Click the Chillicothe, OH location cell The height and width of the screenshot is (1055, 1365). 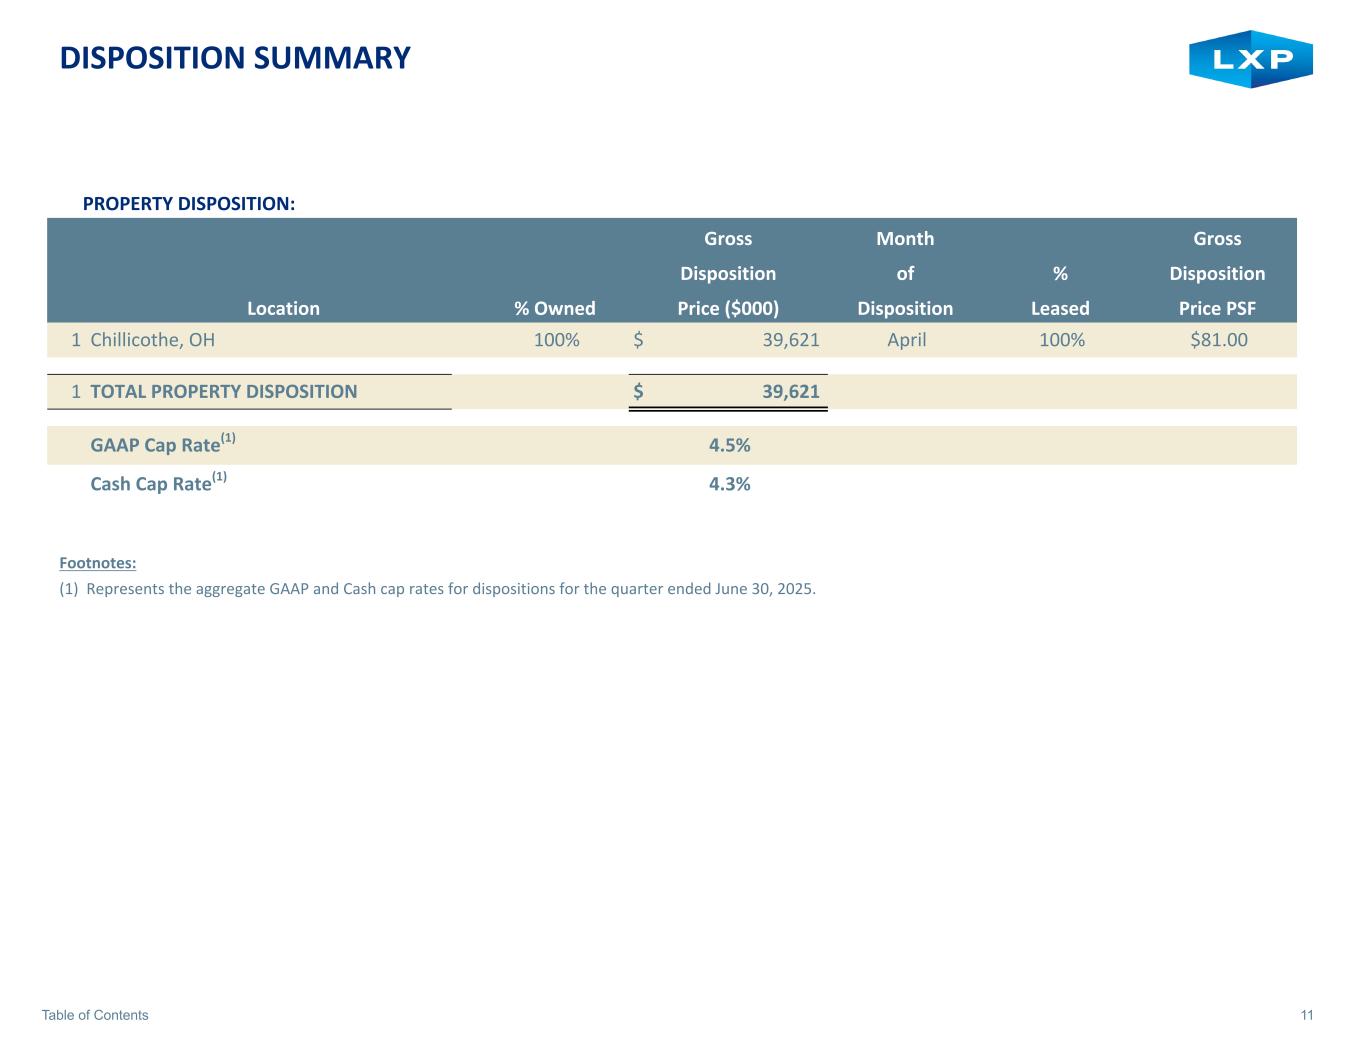tap(152, 340)
